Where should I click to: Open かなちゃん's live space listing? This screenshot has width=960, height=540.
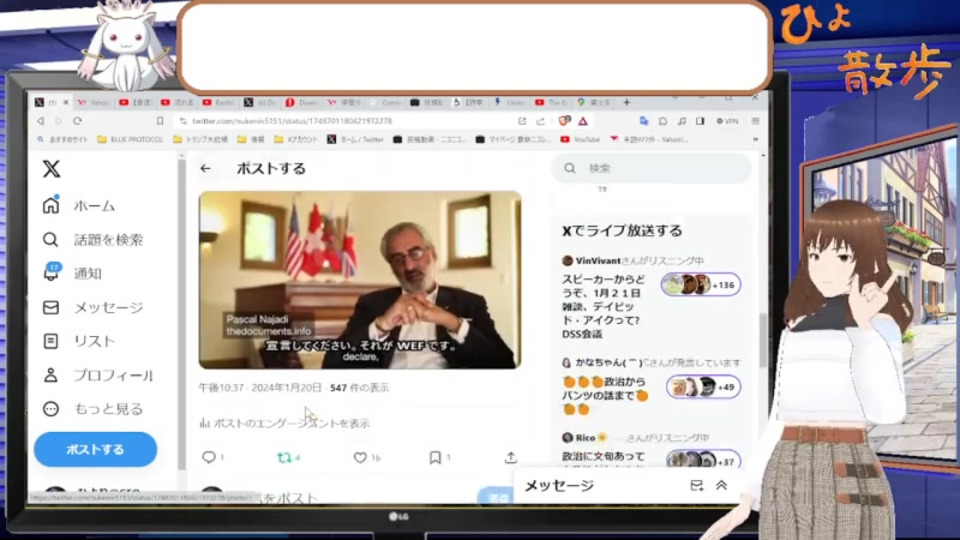[651, 386]
